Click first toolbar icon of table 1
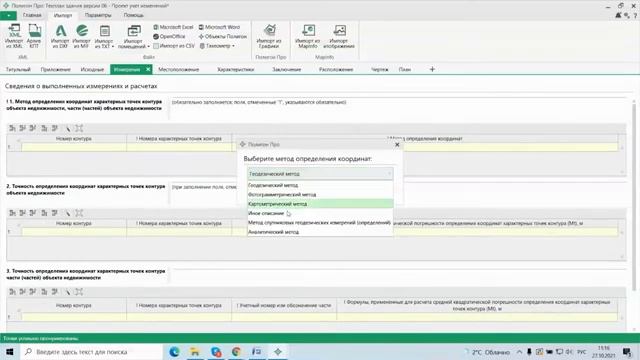The image size is (640, 360). 12,128
